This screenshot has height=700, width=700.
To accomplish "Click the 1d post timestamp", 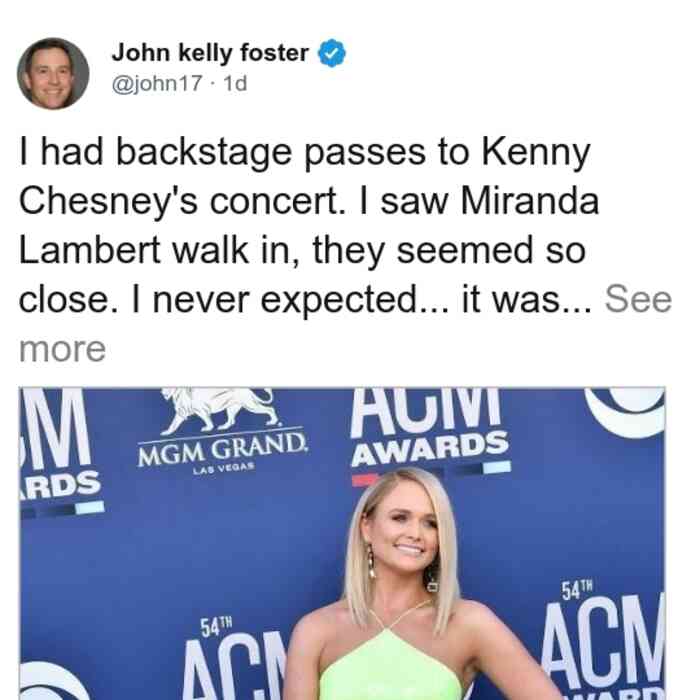I will click(235, 83).
